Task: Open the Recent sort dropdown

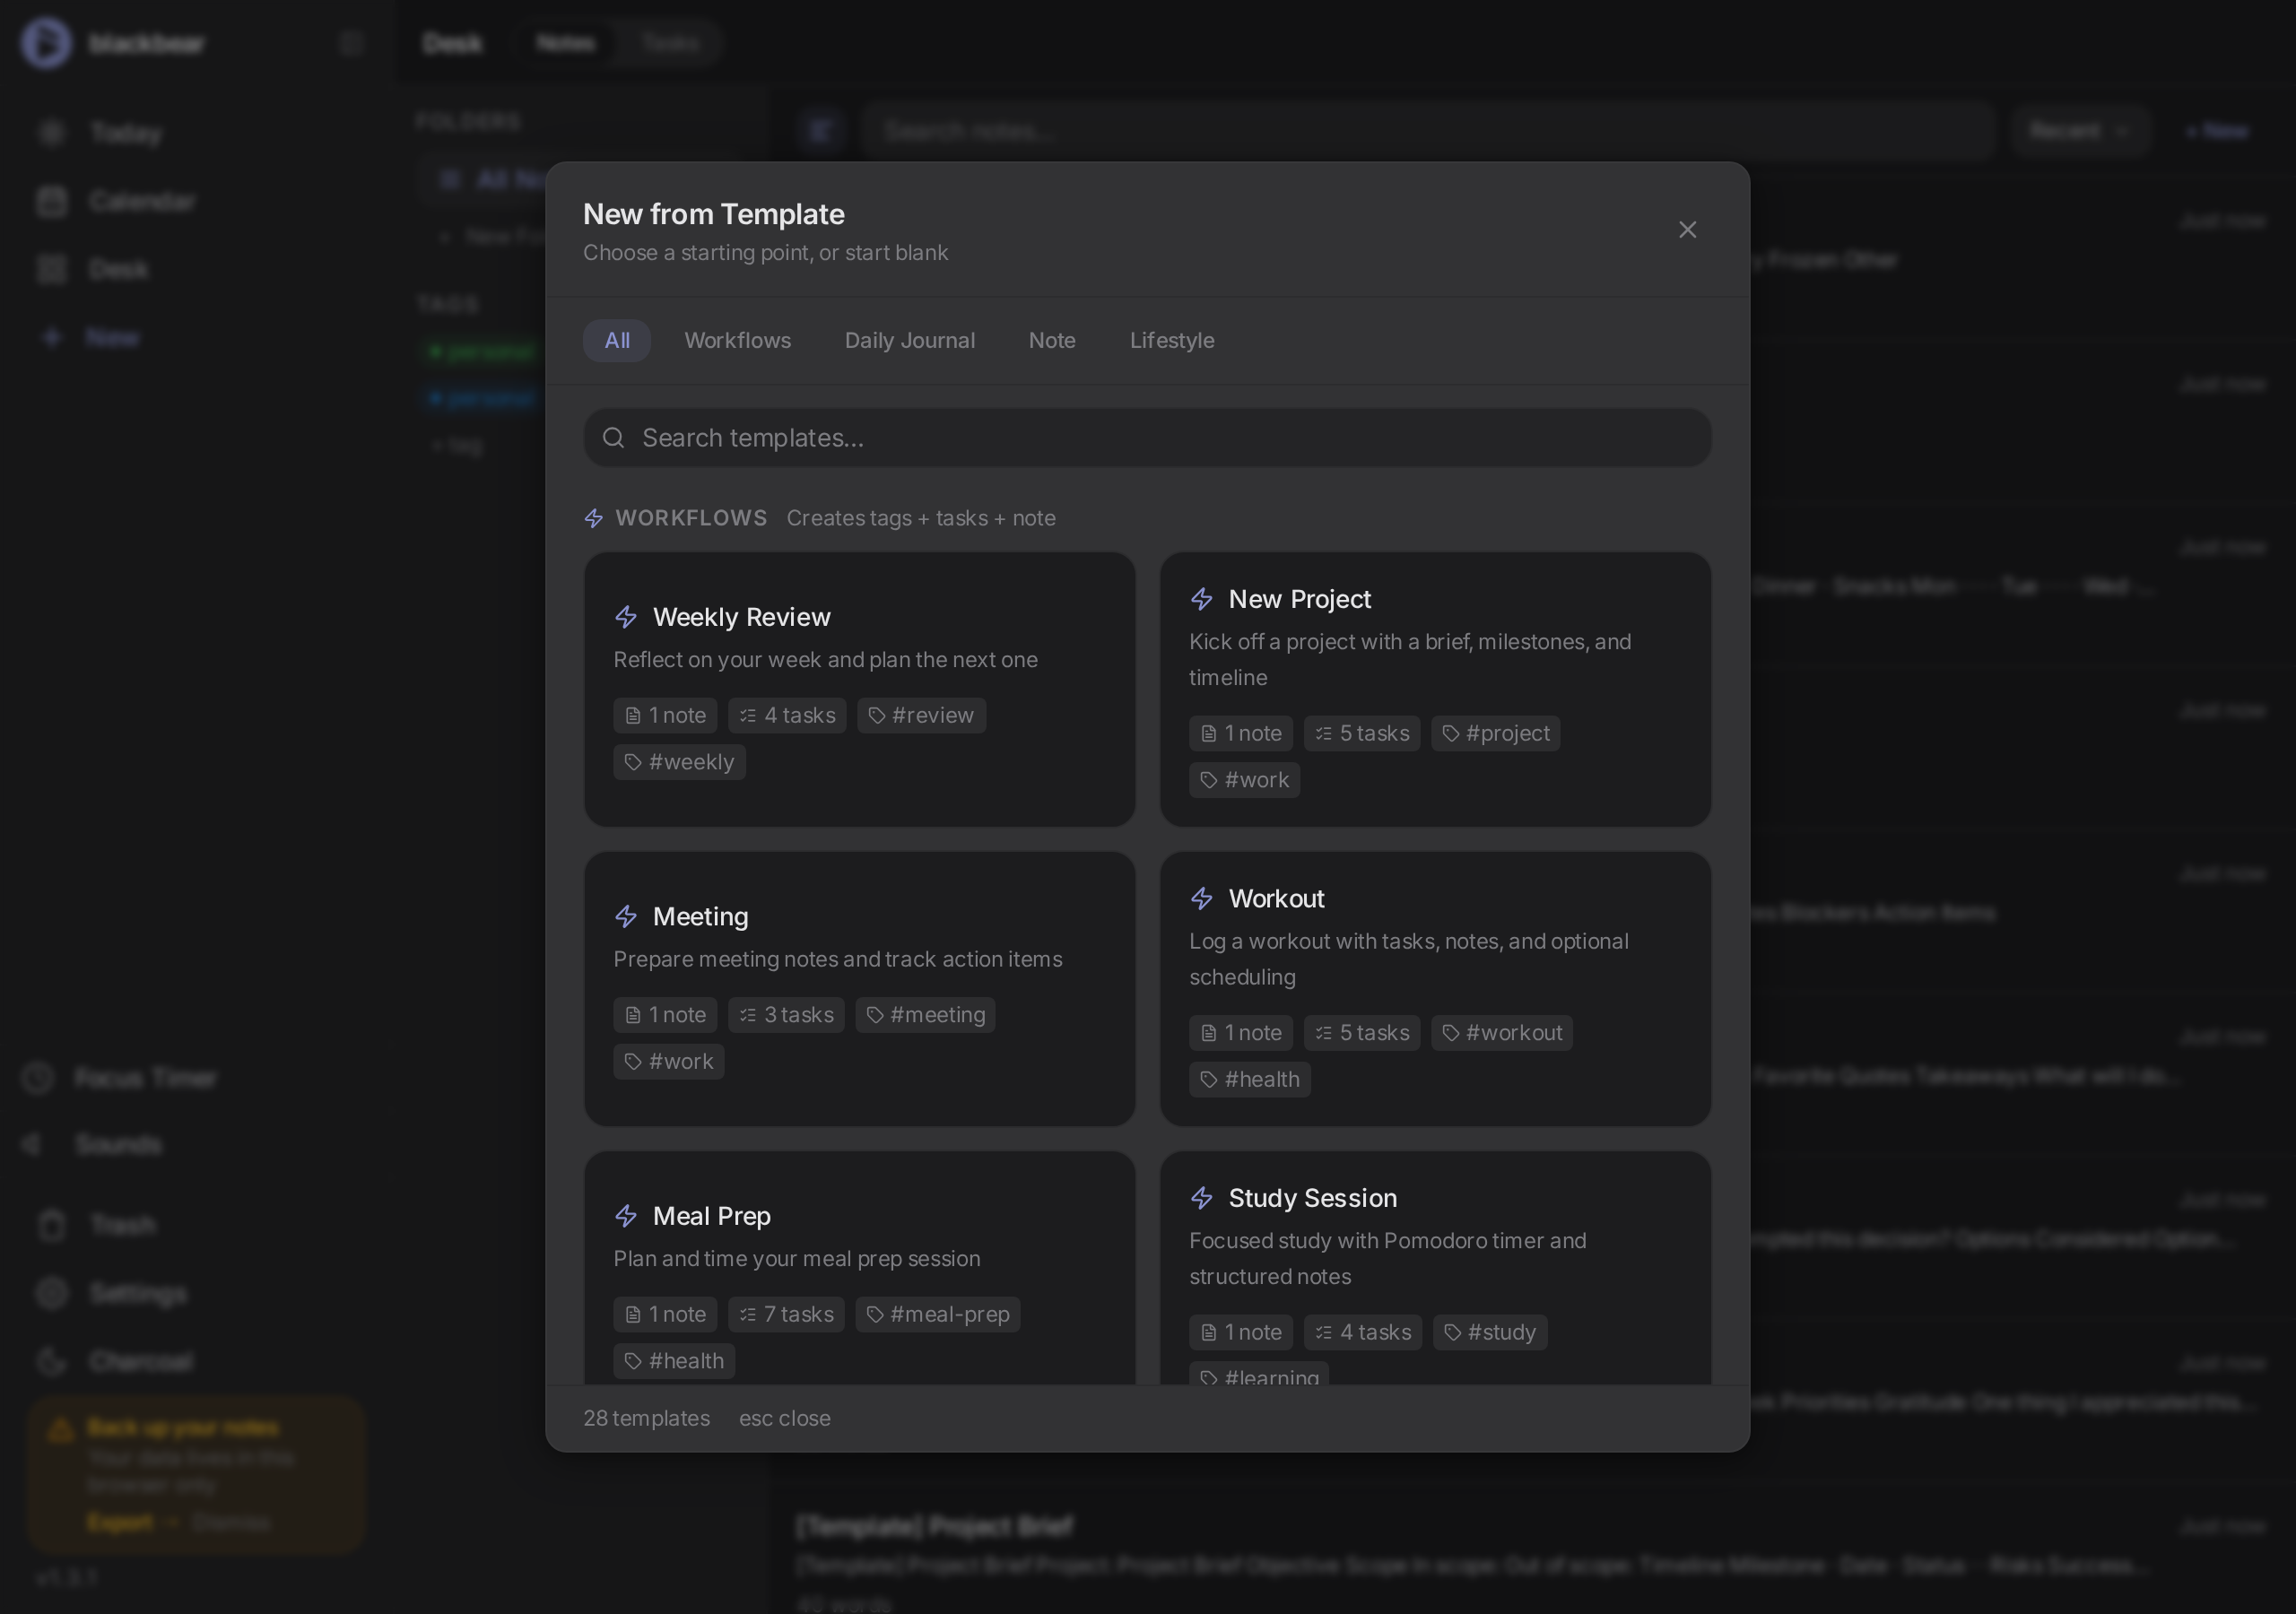Action: click(x=2080, y=130)
